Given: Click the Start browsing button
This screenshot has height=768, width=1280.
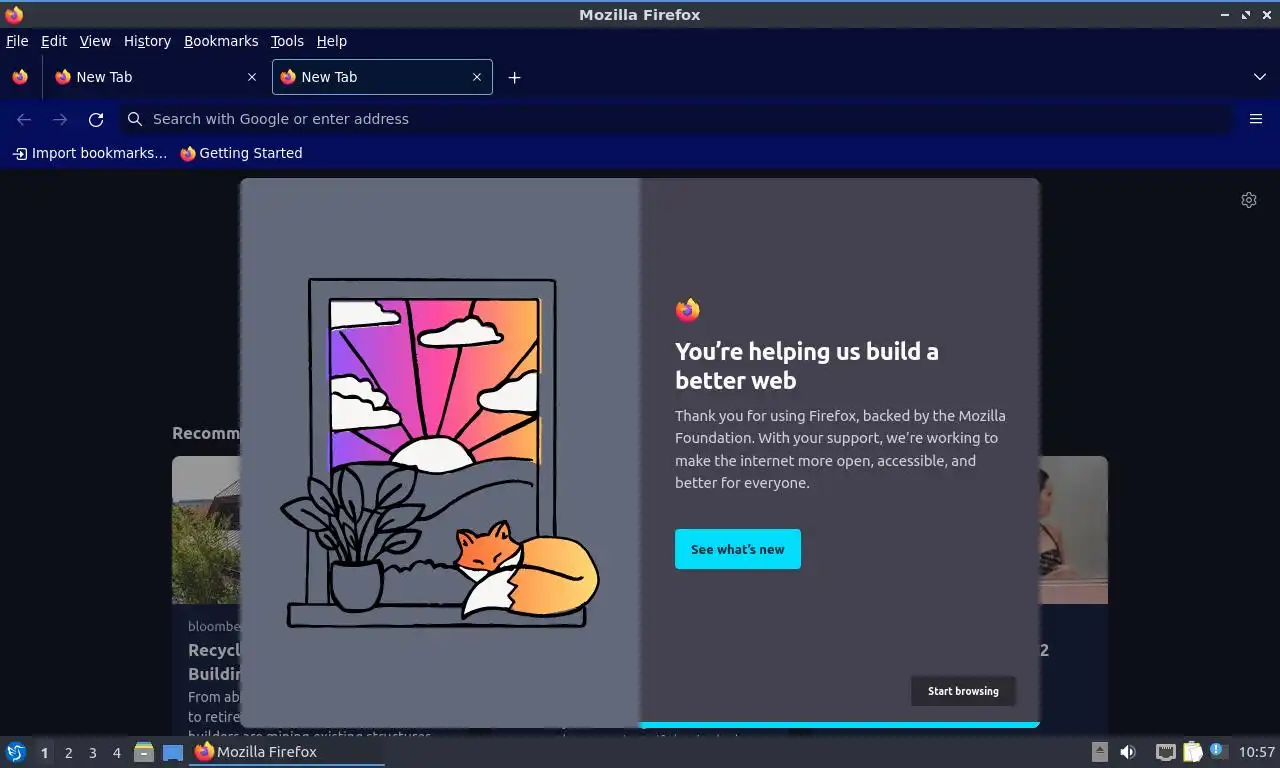Looking at the screenshot, I should click(963, 691).
